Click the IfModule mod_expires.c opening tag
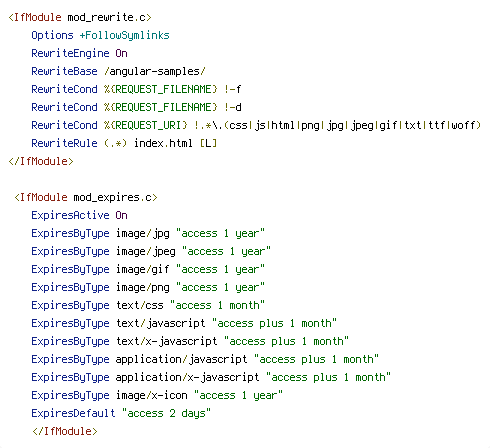The height and width of the screenshot is (448, 490). coord(86,197)
